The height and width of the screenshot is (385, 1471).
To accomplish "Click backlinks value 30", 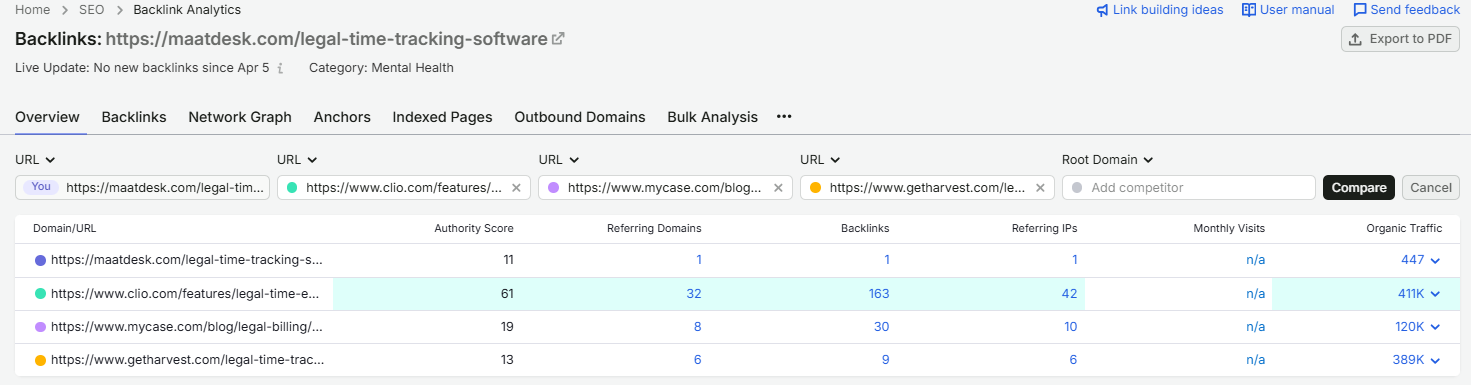I will coord(882,327).
